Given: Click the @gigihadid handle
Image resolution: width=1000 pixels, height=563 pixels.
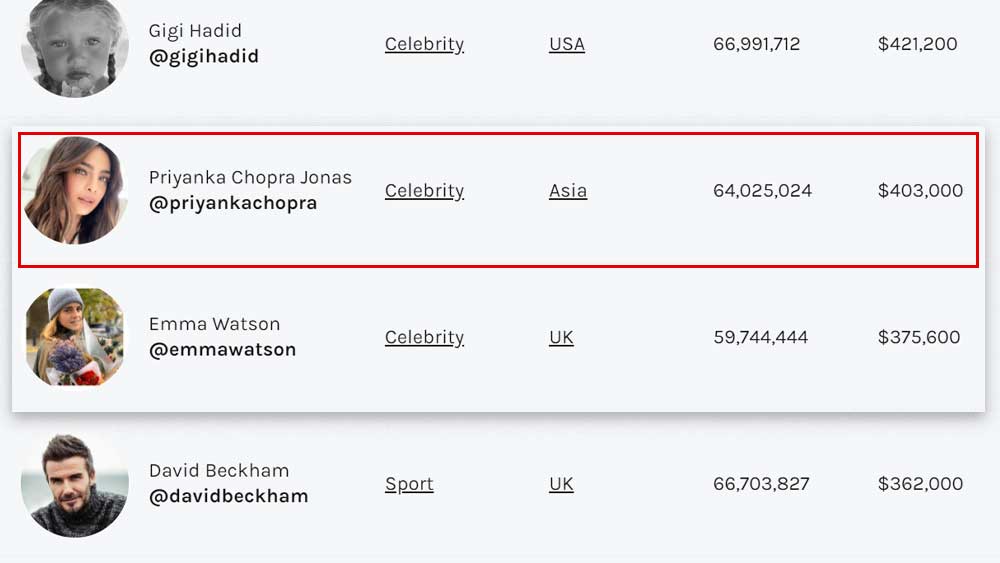Looking at the screenshot, I should point(203,57).
